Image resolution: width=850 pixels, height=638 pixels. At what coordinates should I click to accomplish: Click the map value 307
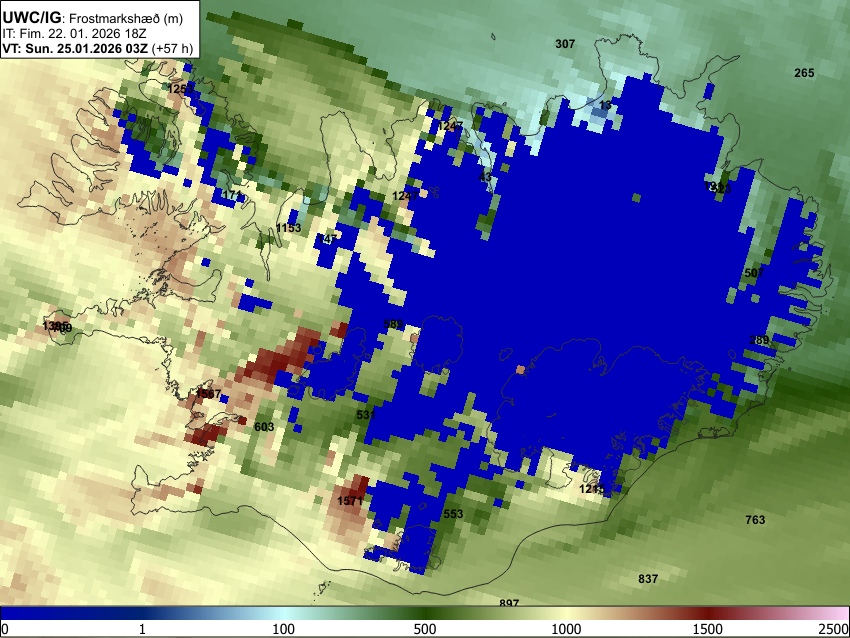565,44
